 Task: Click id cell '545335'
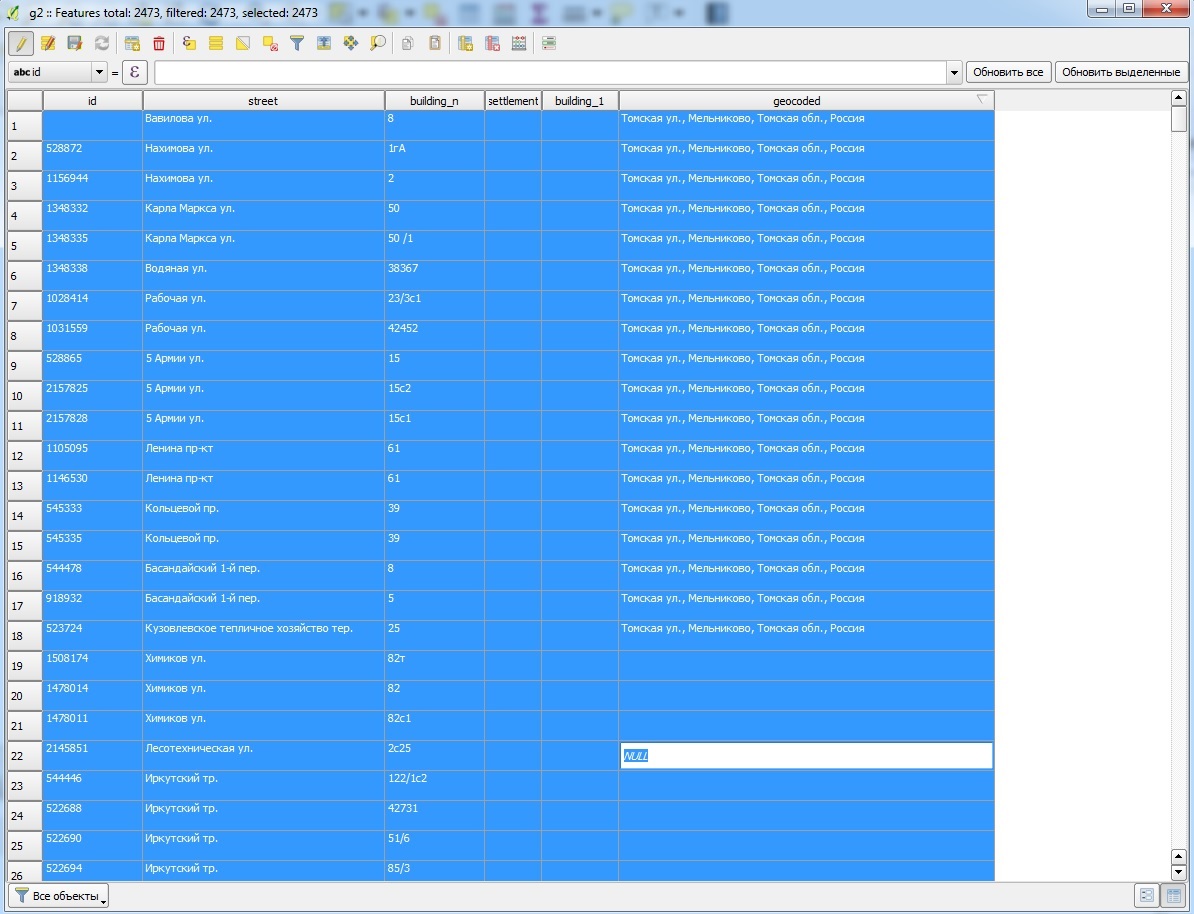coord(92,545)
